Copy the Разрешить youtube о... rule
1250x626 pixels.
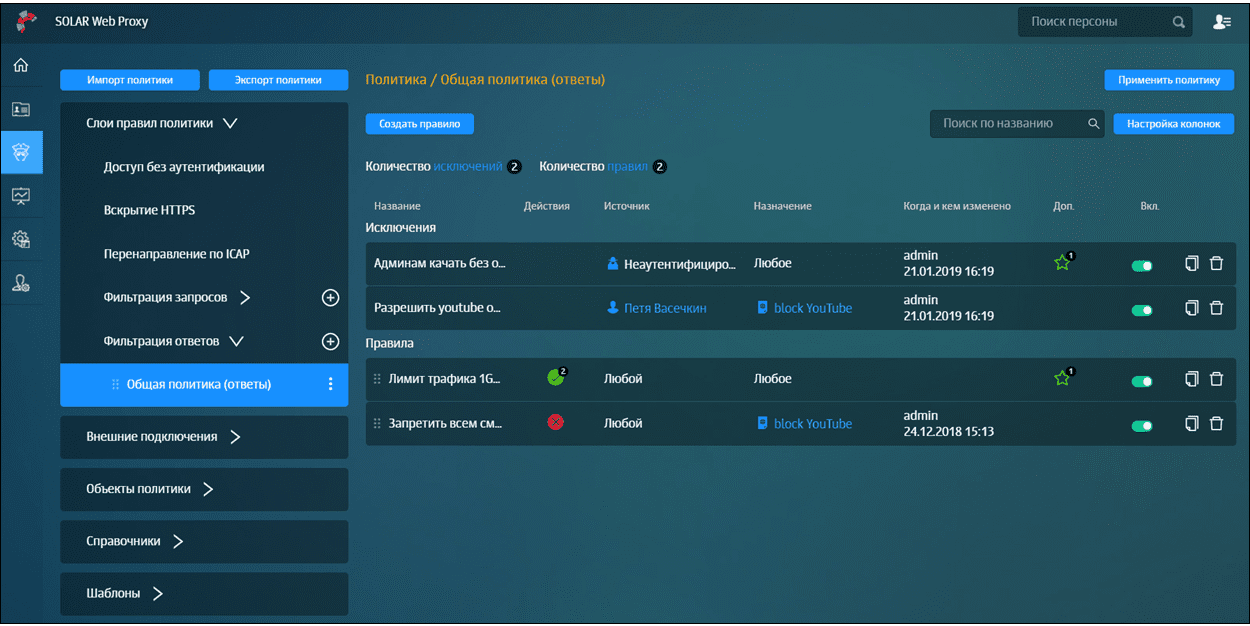pos(1191,308)
